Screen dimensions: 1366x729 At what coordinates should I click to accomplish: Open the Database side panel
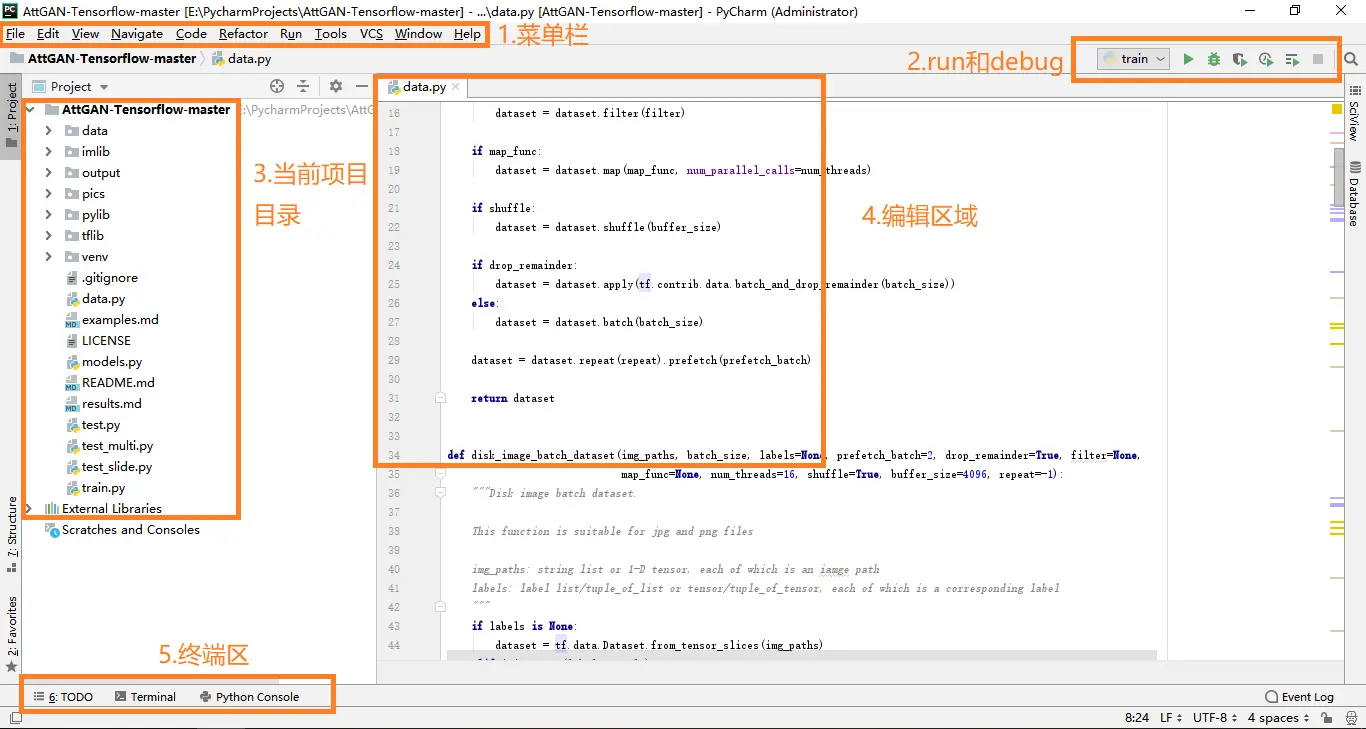1354,193
